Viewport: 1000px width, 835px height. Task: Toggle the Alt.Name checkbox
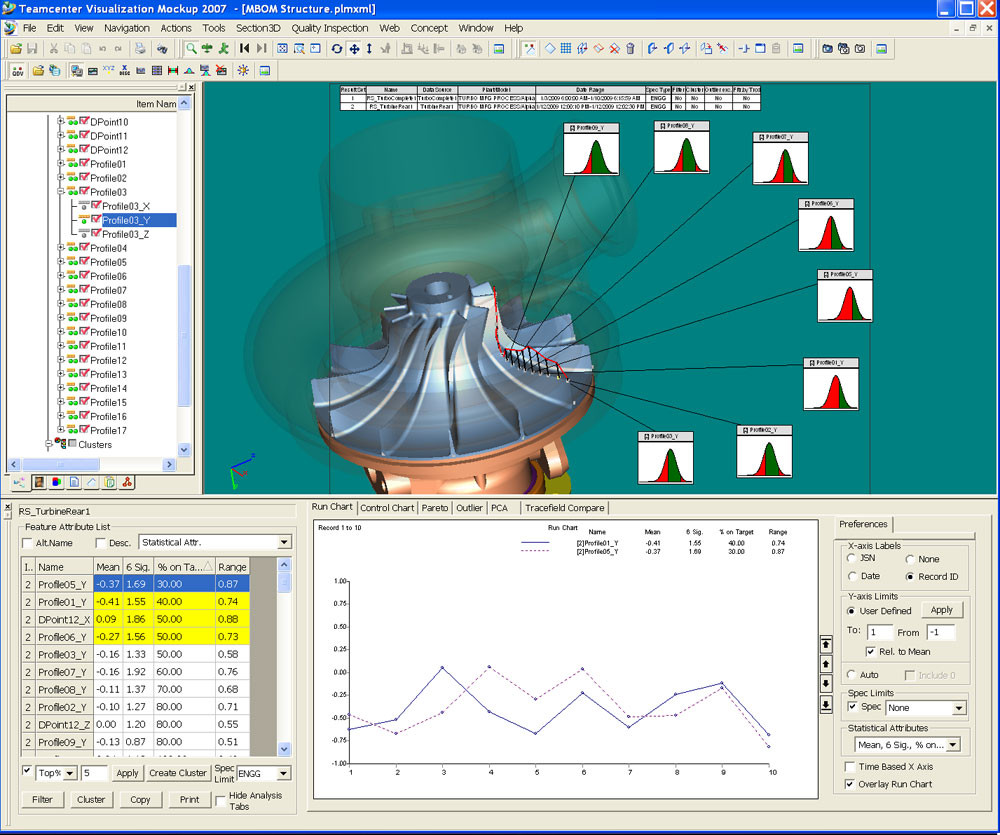pos(27,543)
